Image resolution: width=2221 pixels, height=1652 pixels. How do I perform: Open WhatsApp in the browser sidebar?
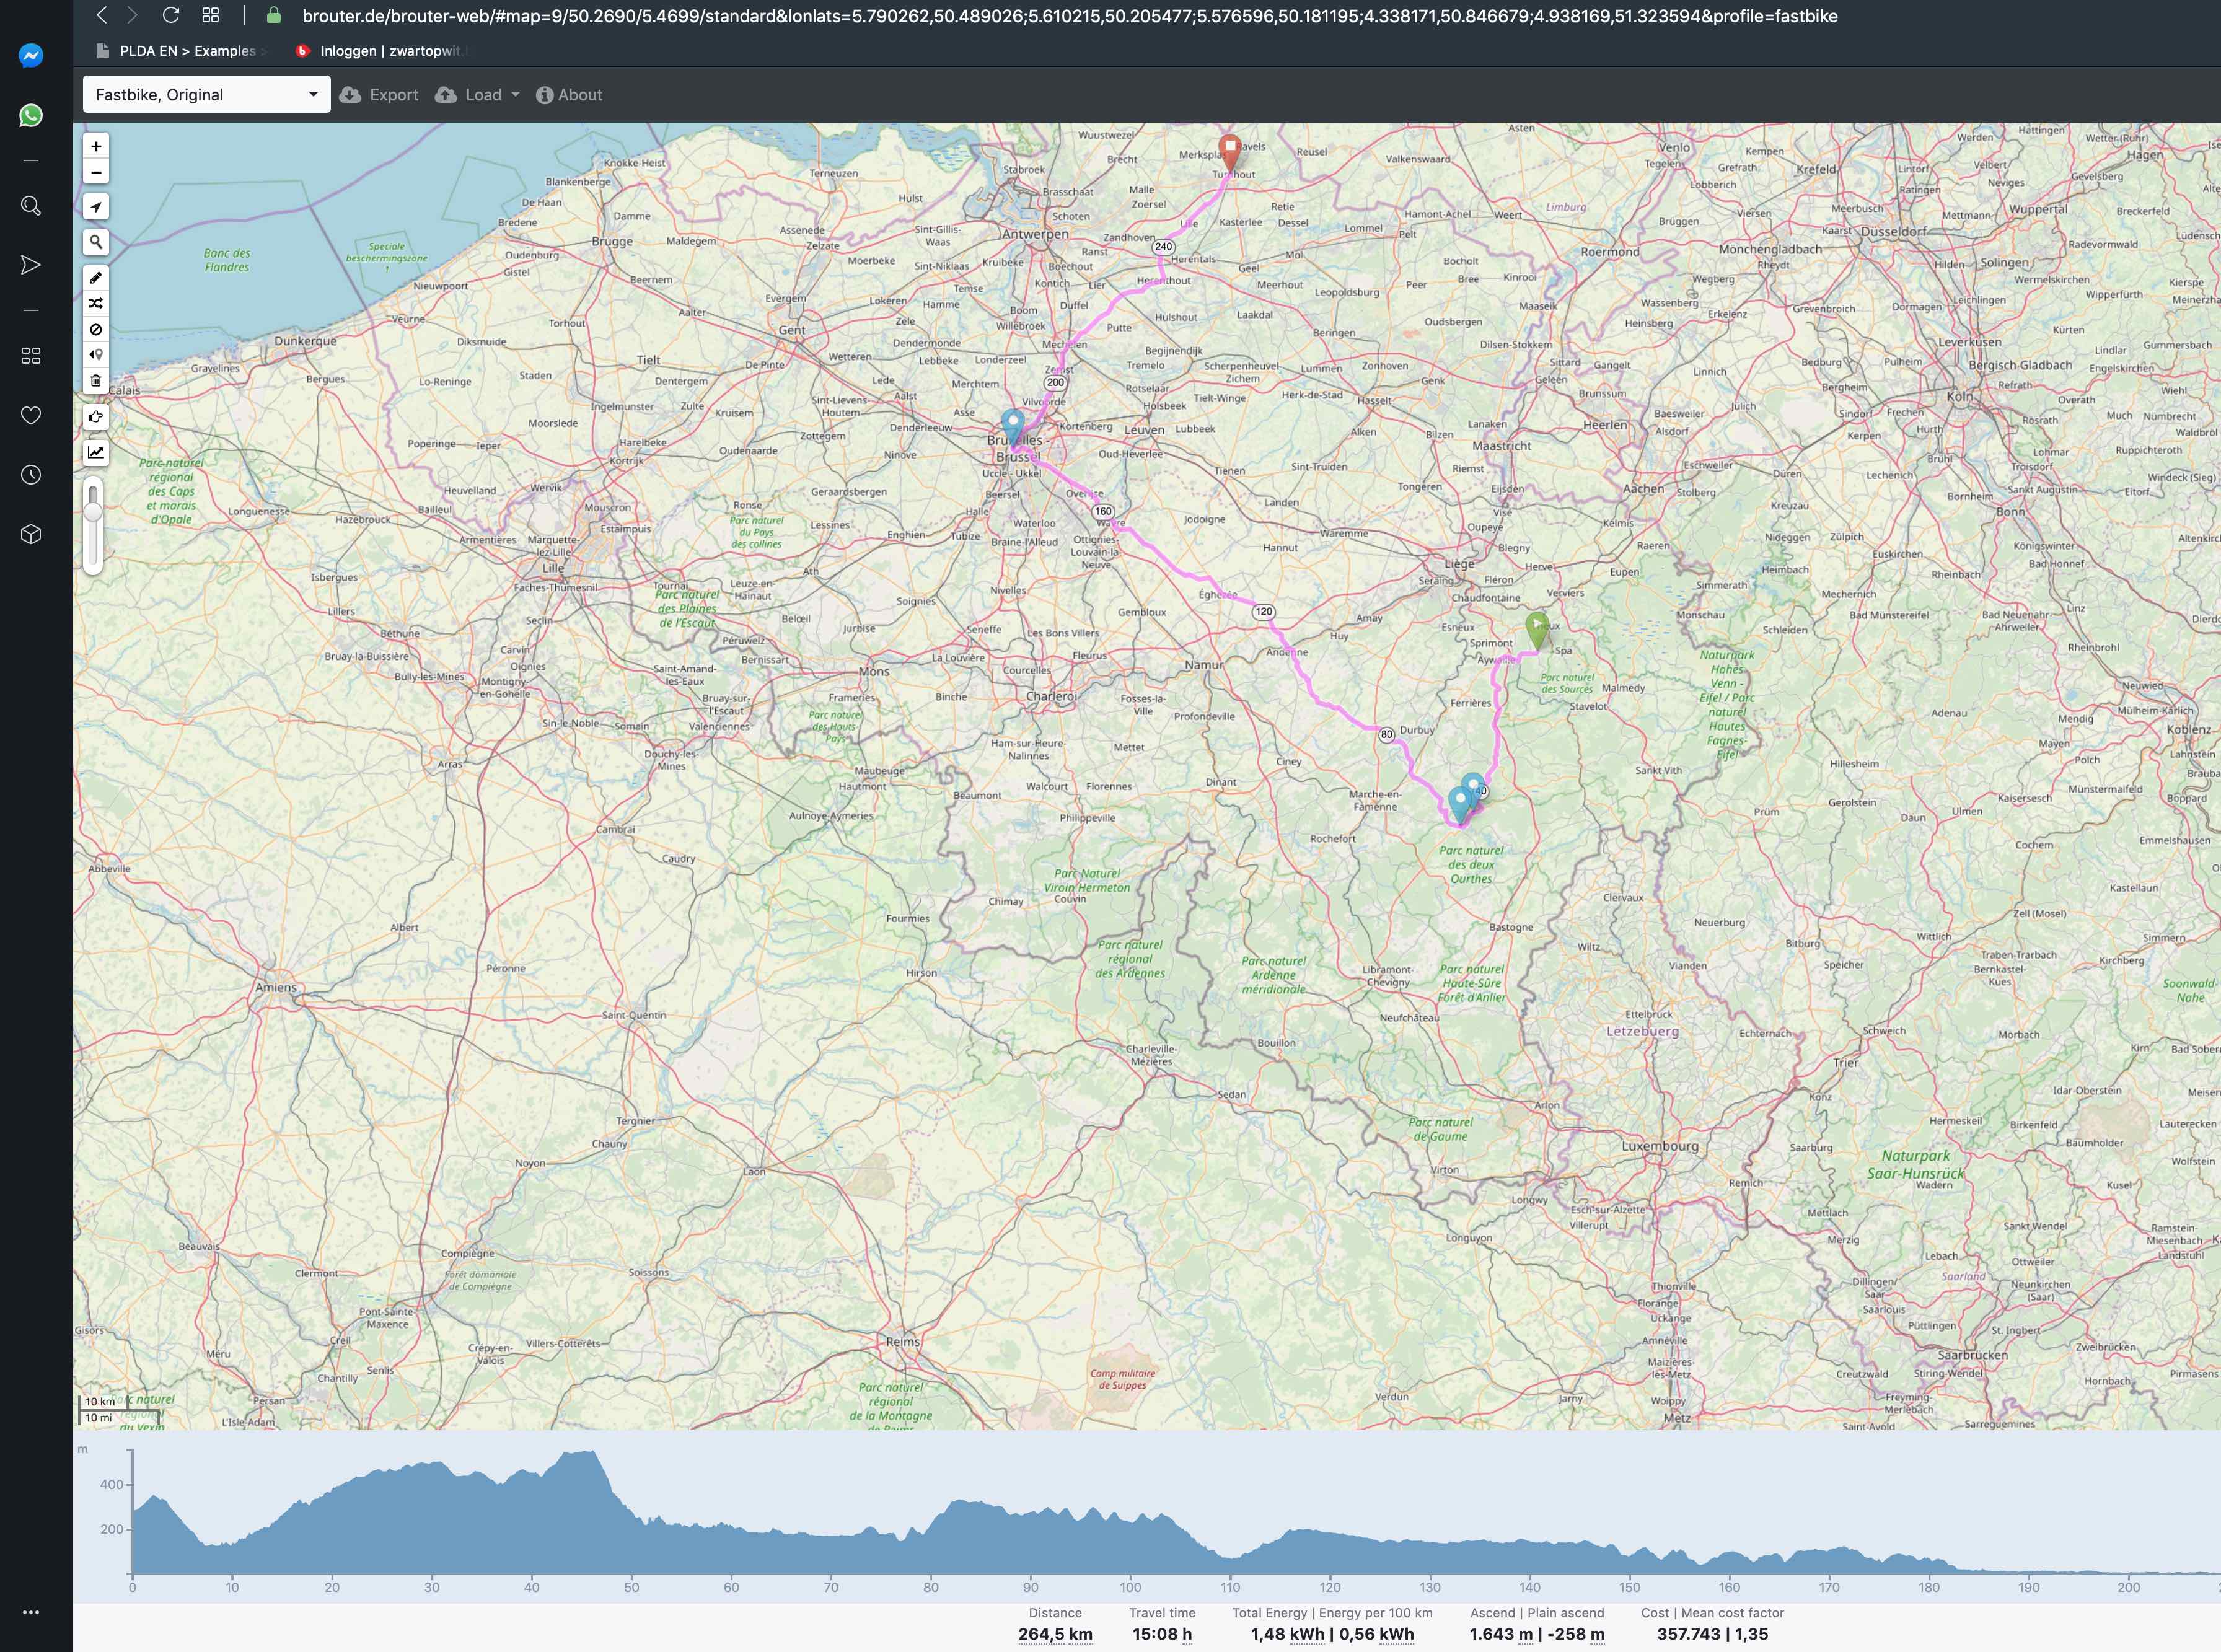(x=31, y=116)
